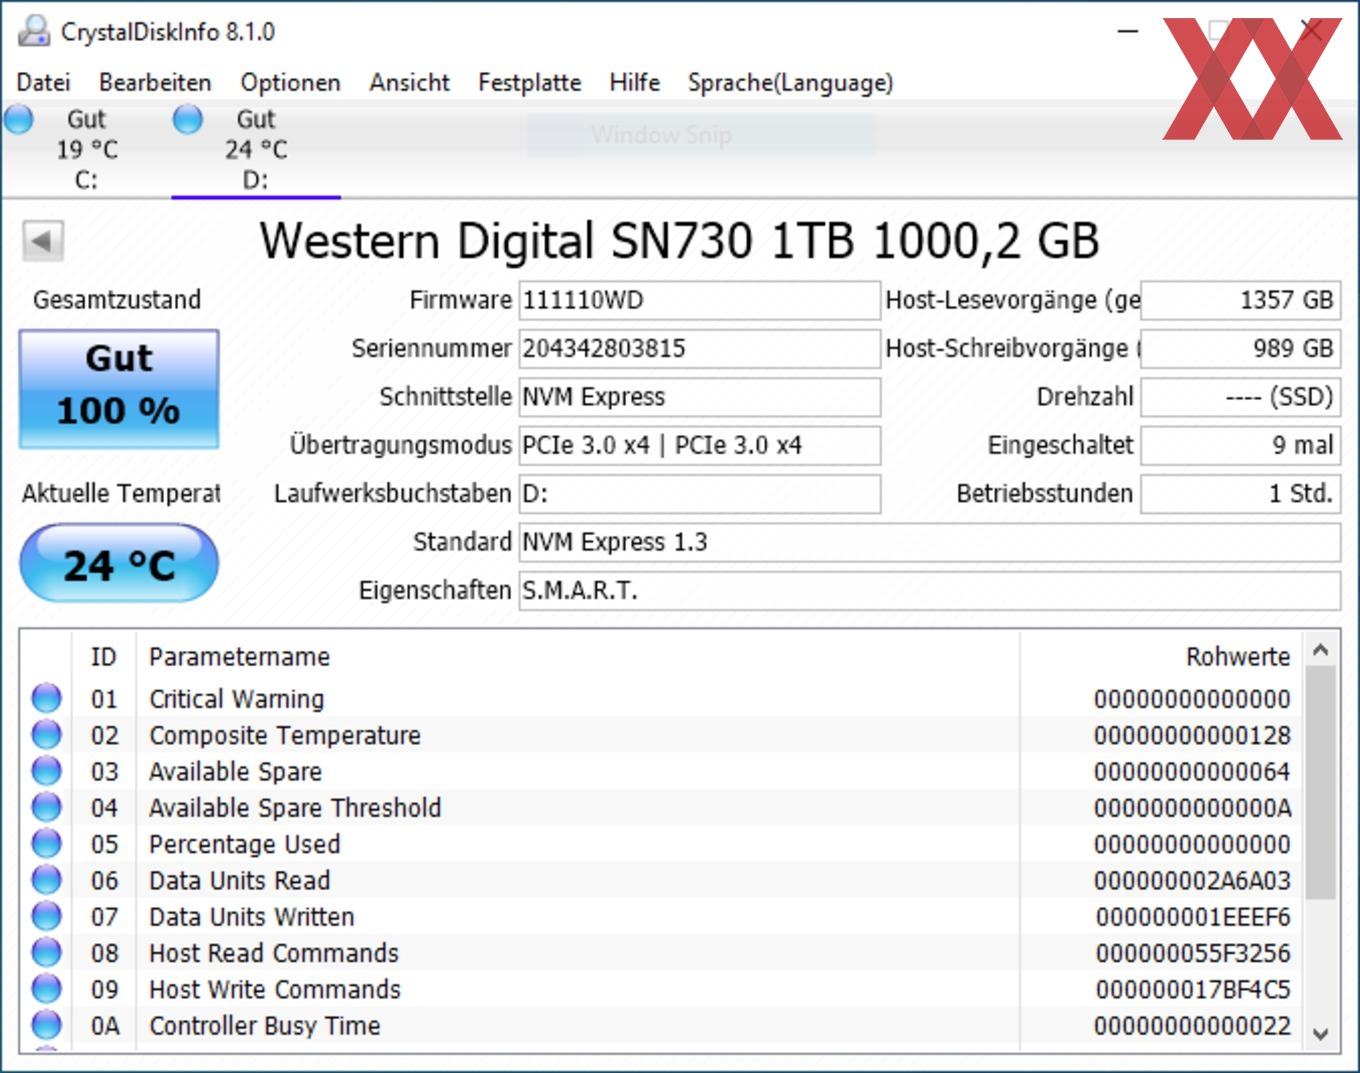1360x1073 pixels.
Task: Click the Parametername column header
Action: pyautogui.click(x=578, y=657)
